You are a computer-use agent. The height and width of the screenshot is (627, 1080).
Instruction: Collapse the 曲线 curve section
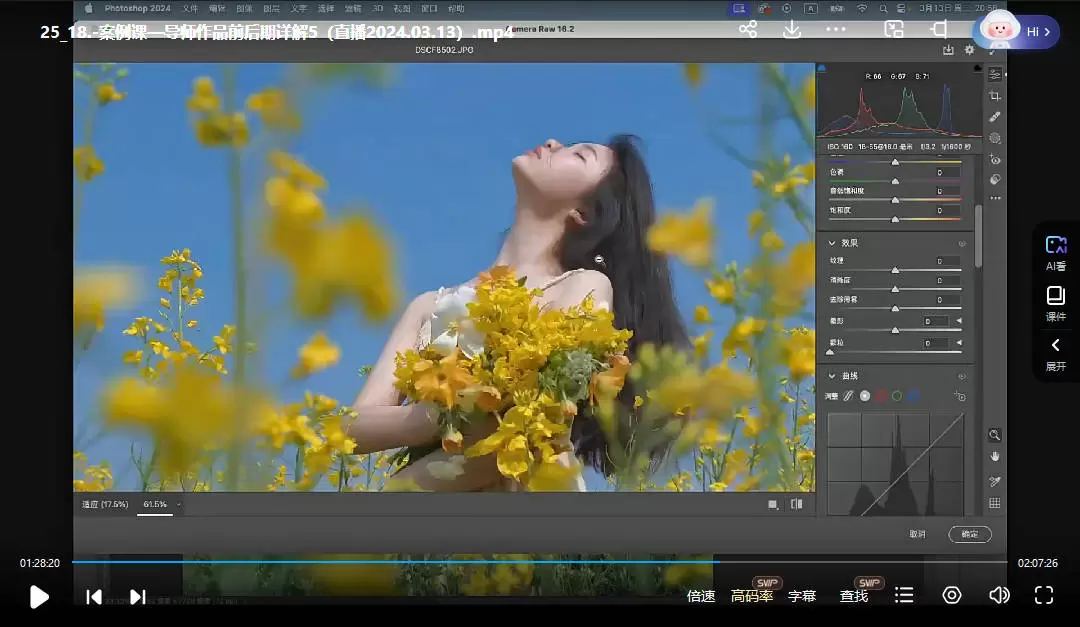coord(832,376)
